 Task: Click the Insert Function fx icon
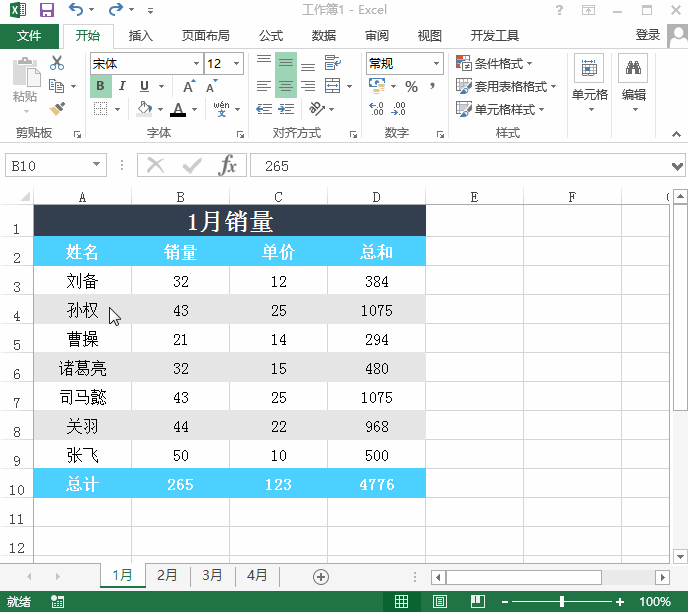click(x=227, y=165)
